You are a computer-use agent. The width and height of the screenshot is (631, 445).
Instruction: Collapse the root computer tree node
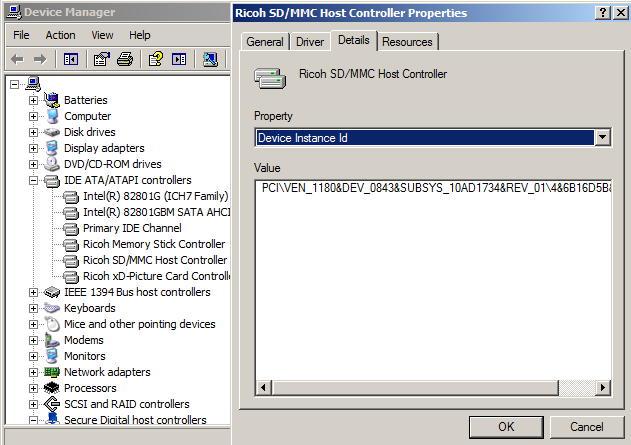point(14,84)
